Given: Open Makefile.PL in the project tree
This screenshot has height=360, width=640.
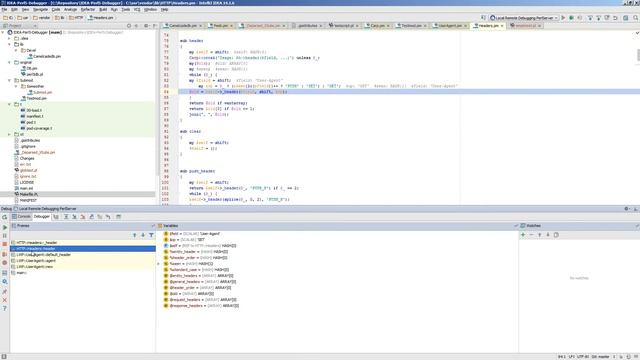Looking at the screenshot, I should [29, 194].
